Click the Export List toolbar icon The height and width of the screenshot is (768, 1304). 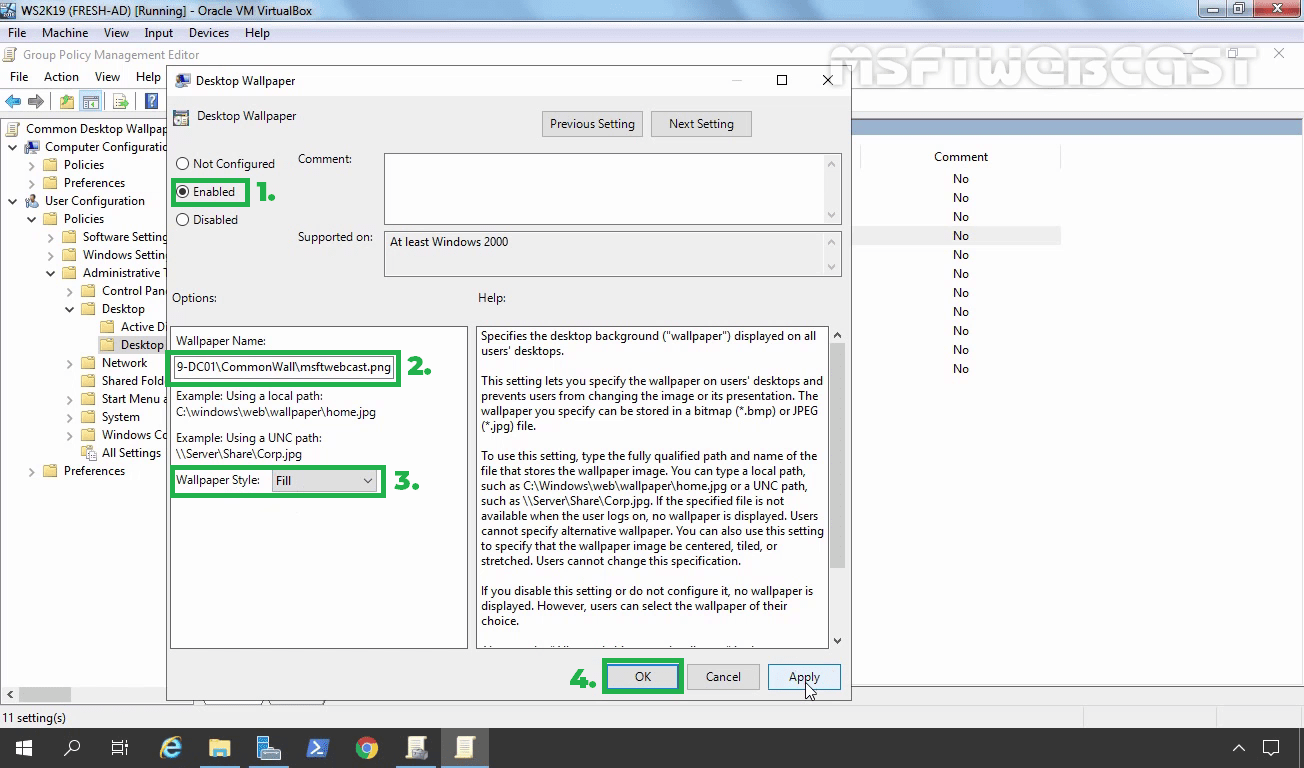pyautogui.click(x=119, y=100)
